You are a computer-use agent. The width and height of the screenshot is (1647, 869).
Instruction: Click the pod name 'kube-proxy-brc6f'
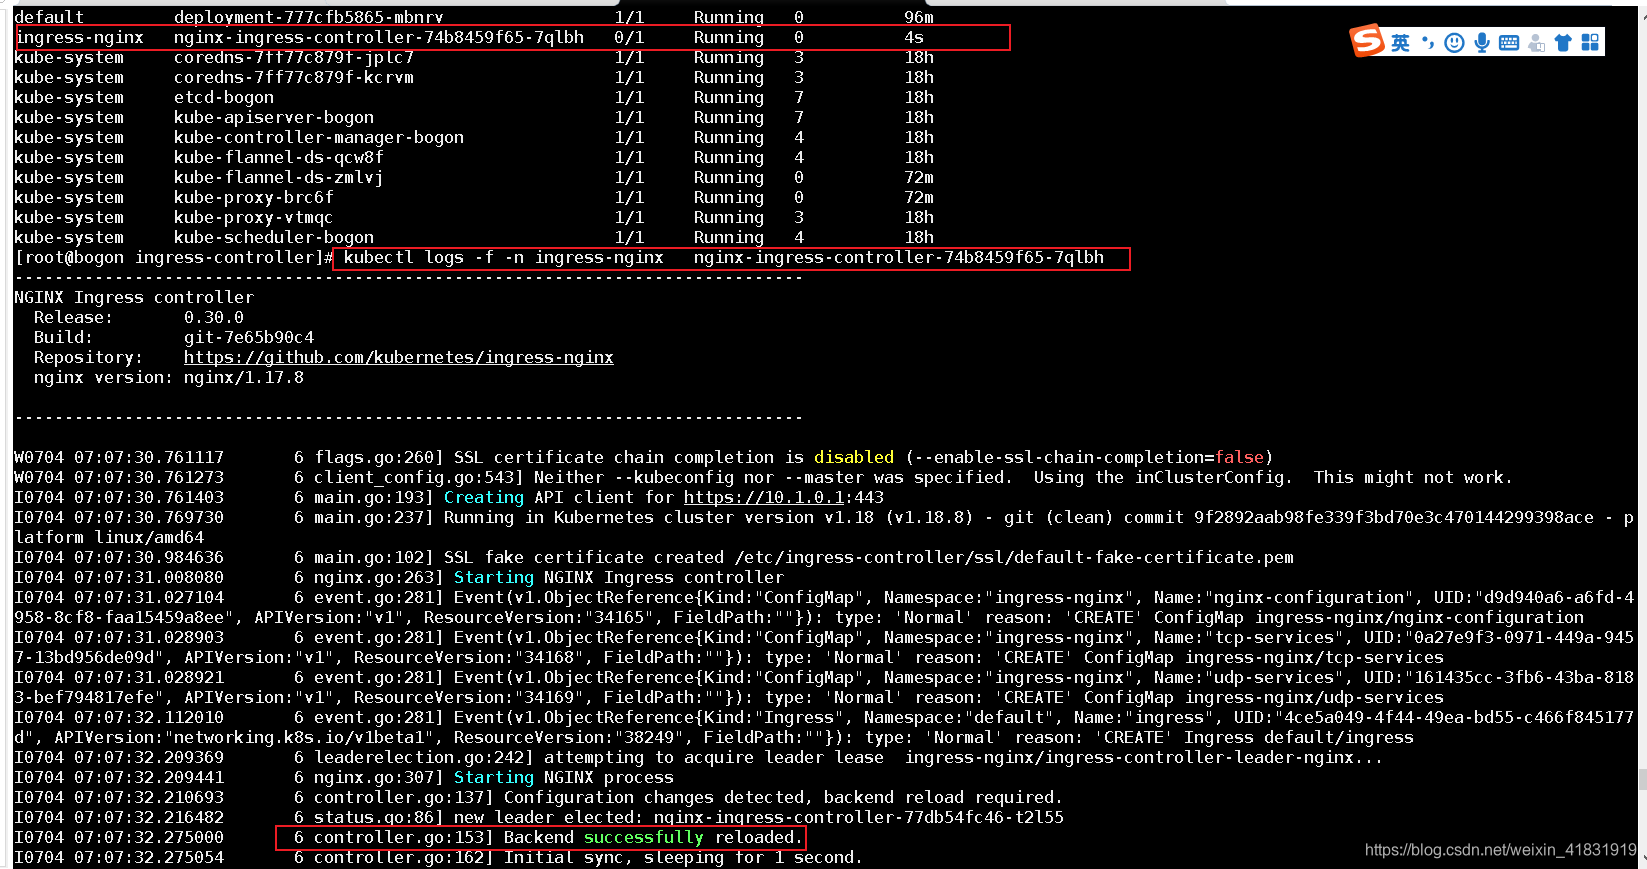pyautogui.click(x=254, y=197)
